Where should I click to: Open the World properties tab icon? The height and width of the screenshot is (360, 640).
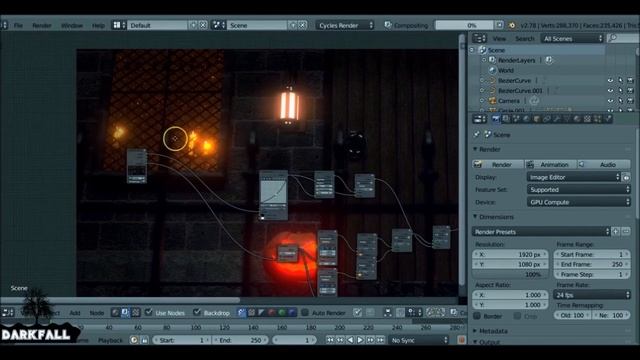pyautogui.click(x=527, y=119)
